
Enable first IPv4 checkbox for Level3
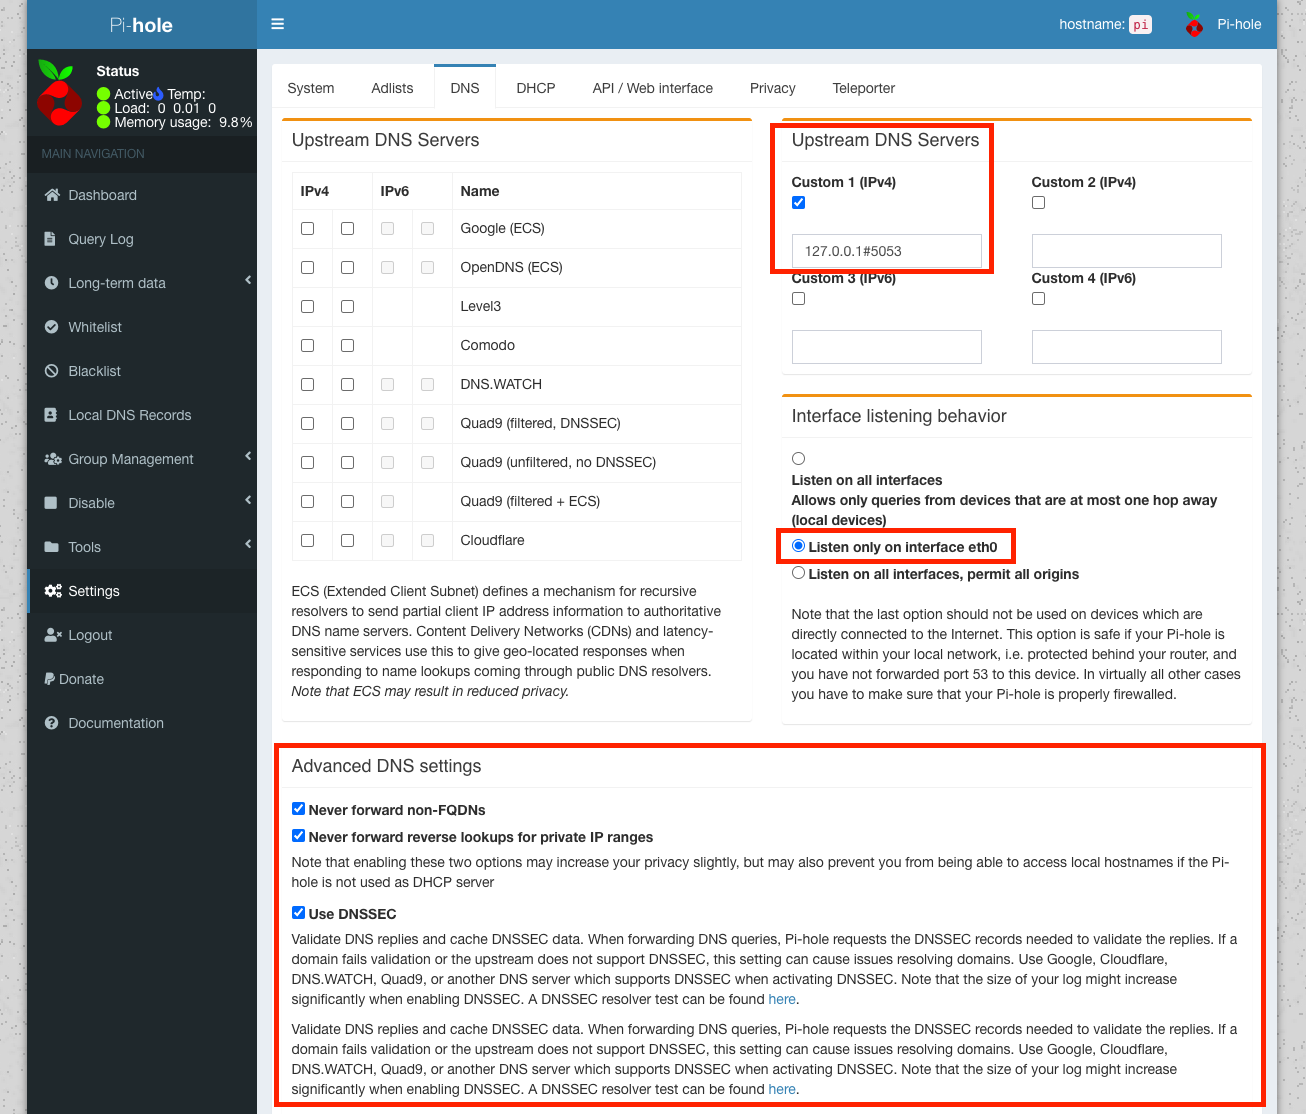[308, 307]
